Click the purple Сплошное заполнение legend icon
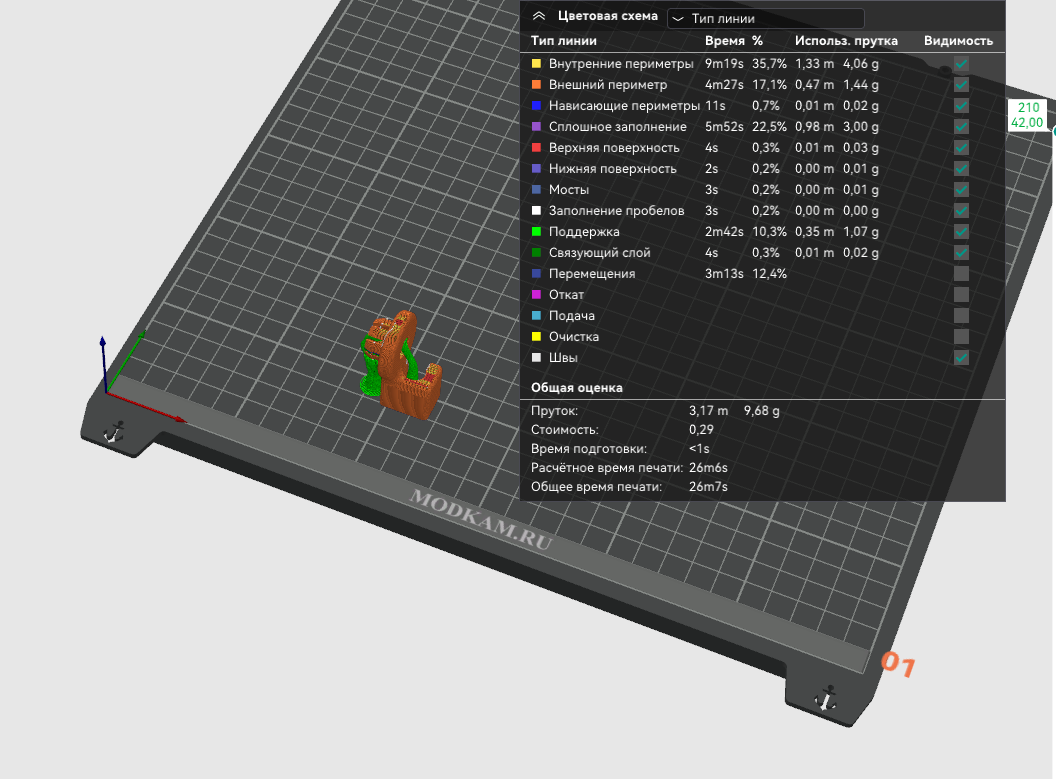The image size is (1056, 779). pos(537,127)
